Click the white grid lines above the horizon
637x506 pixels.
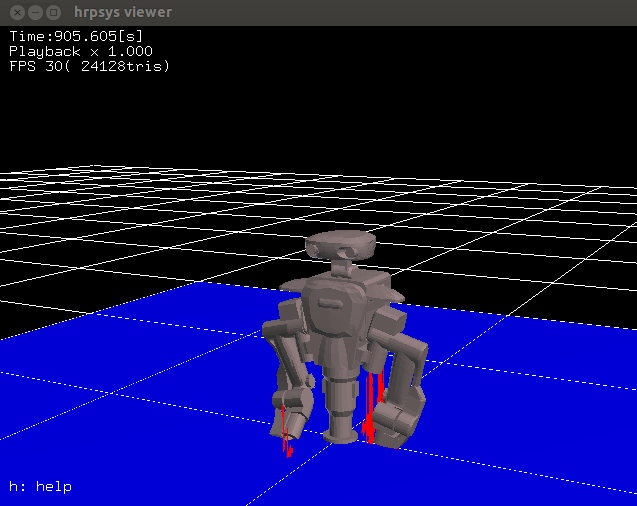[x=150, y=210]
